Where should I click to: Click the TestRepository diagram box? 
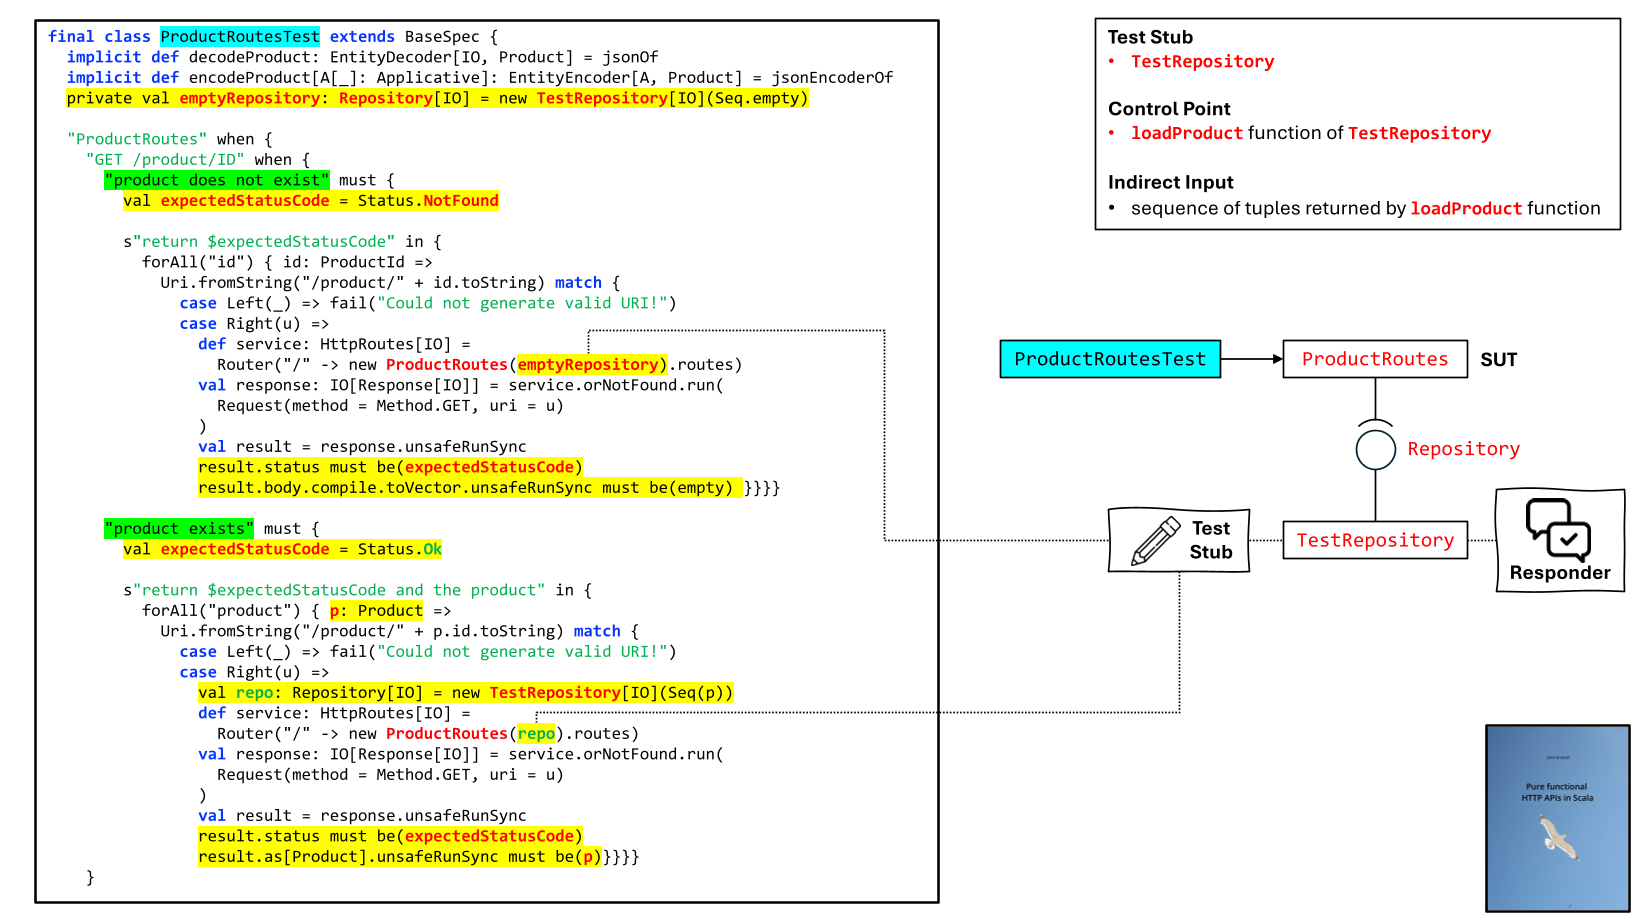click(x=1375, y=540)
